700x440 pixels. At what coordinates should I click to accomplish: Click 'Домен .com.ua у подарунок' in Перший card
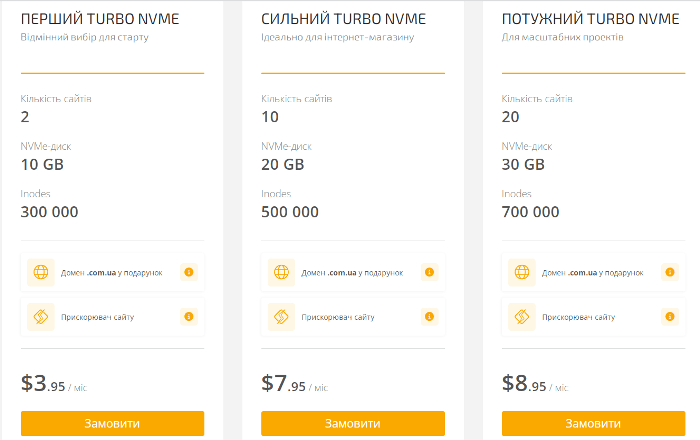[x=112, y=273]
